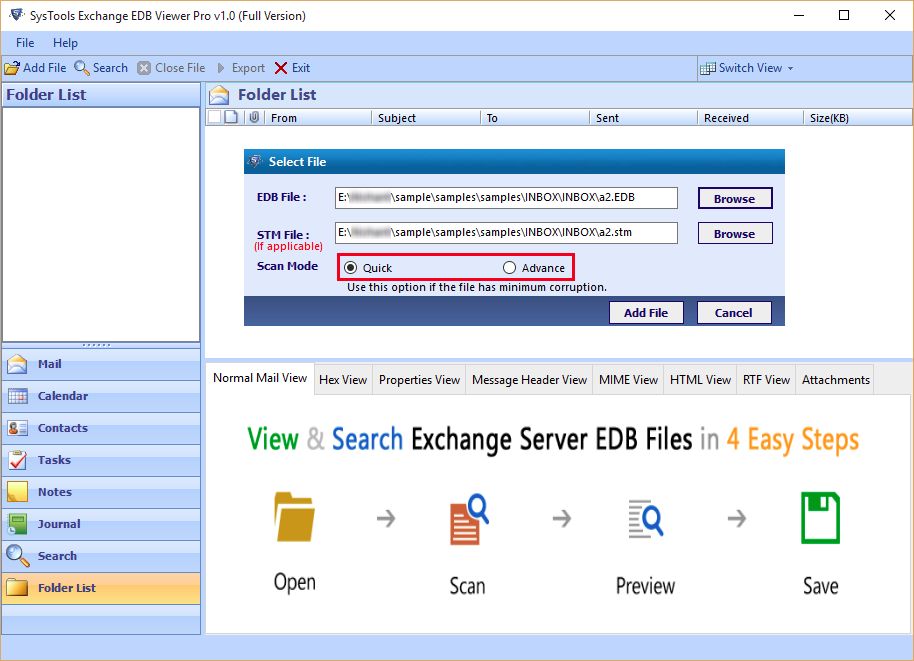The image size is (914, 661).
Task: Open the Calendar section in sidebar
Action: coord(62,396)
